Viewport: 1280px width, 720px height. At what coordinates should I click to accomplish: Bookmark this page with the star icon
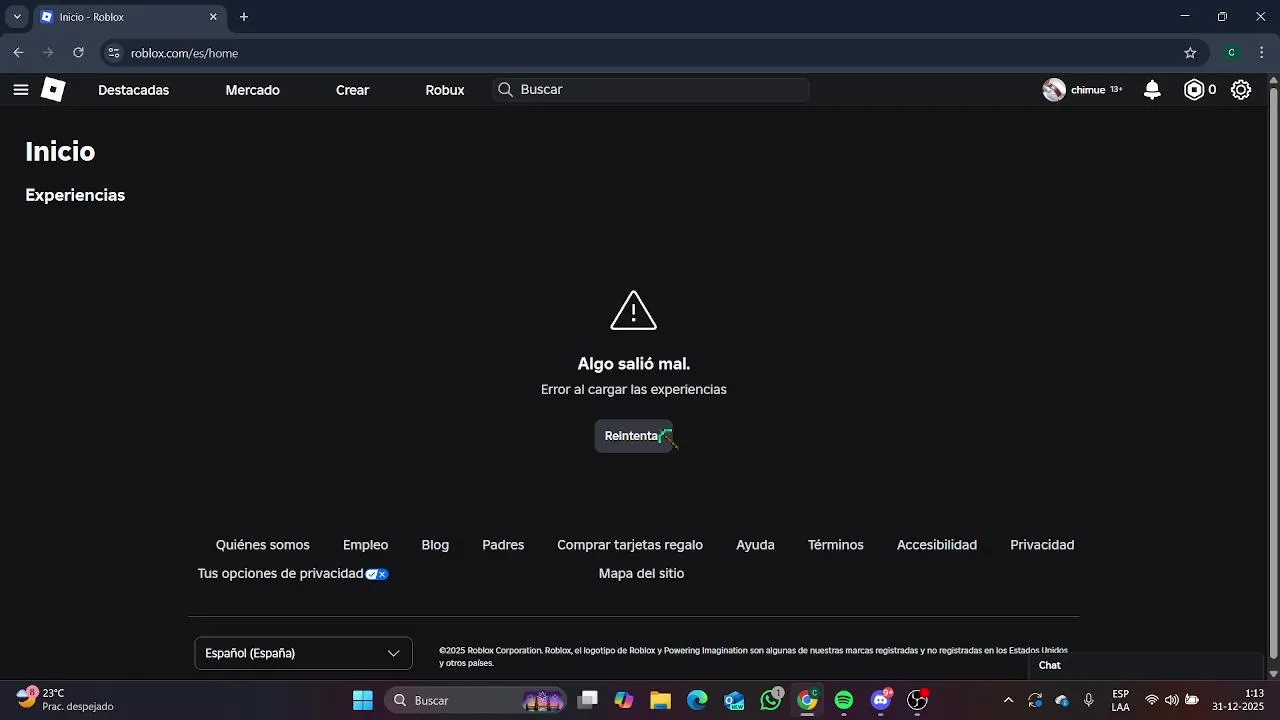[x=1190, y=53]
